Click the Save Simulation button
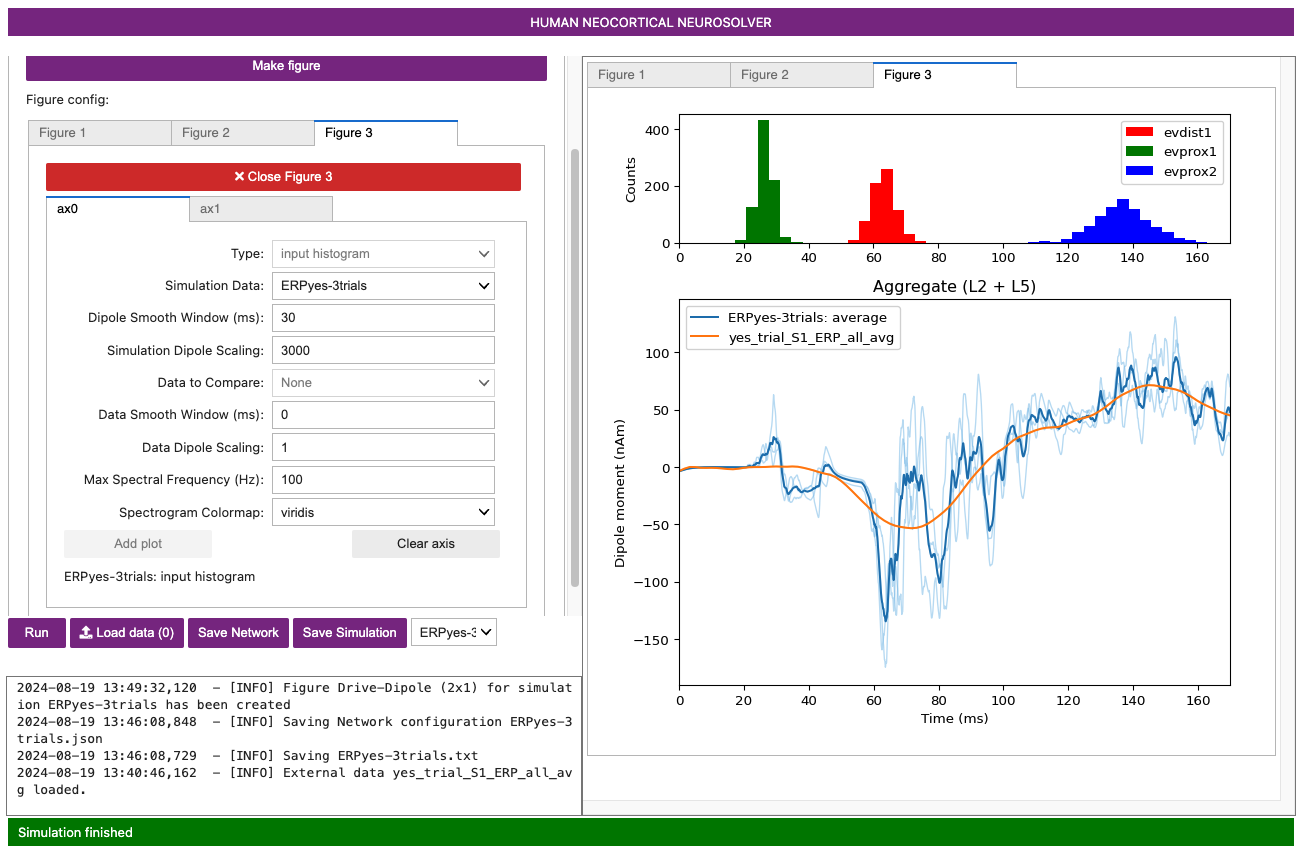 coord(350,633)
